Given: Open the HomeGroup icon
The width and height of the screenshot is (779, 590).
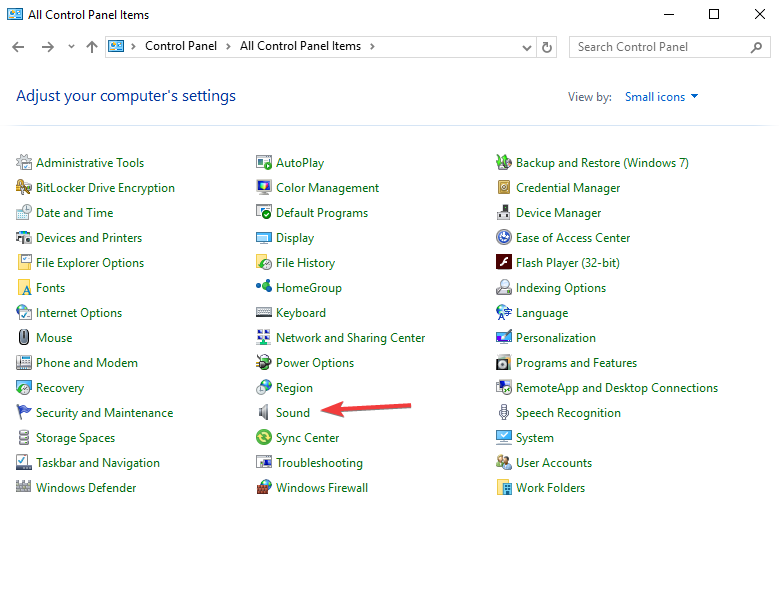Looking at the screenshot, I should [264, 287].
